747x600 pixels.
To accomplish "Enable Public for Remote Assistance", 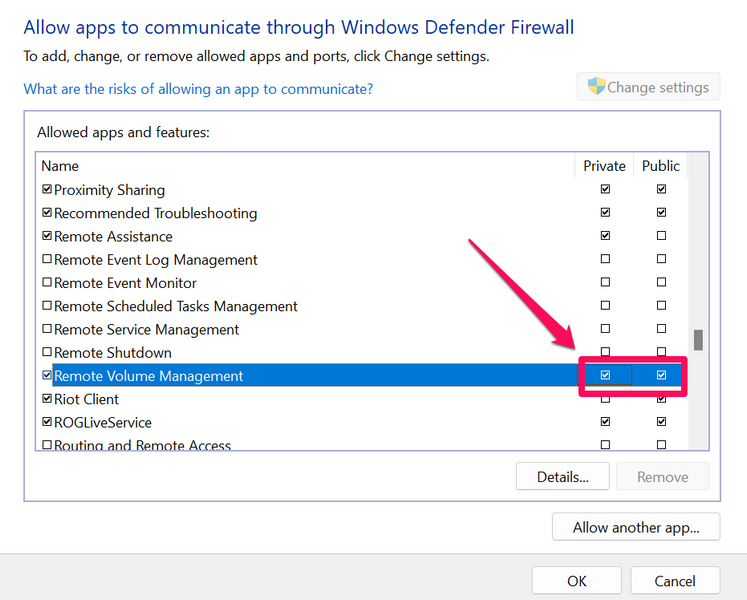I will tap(661, 236).
